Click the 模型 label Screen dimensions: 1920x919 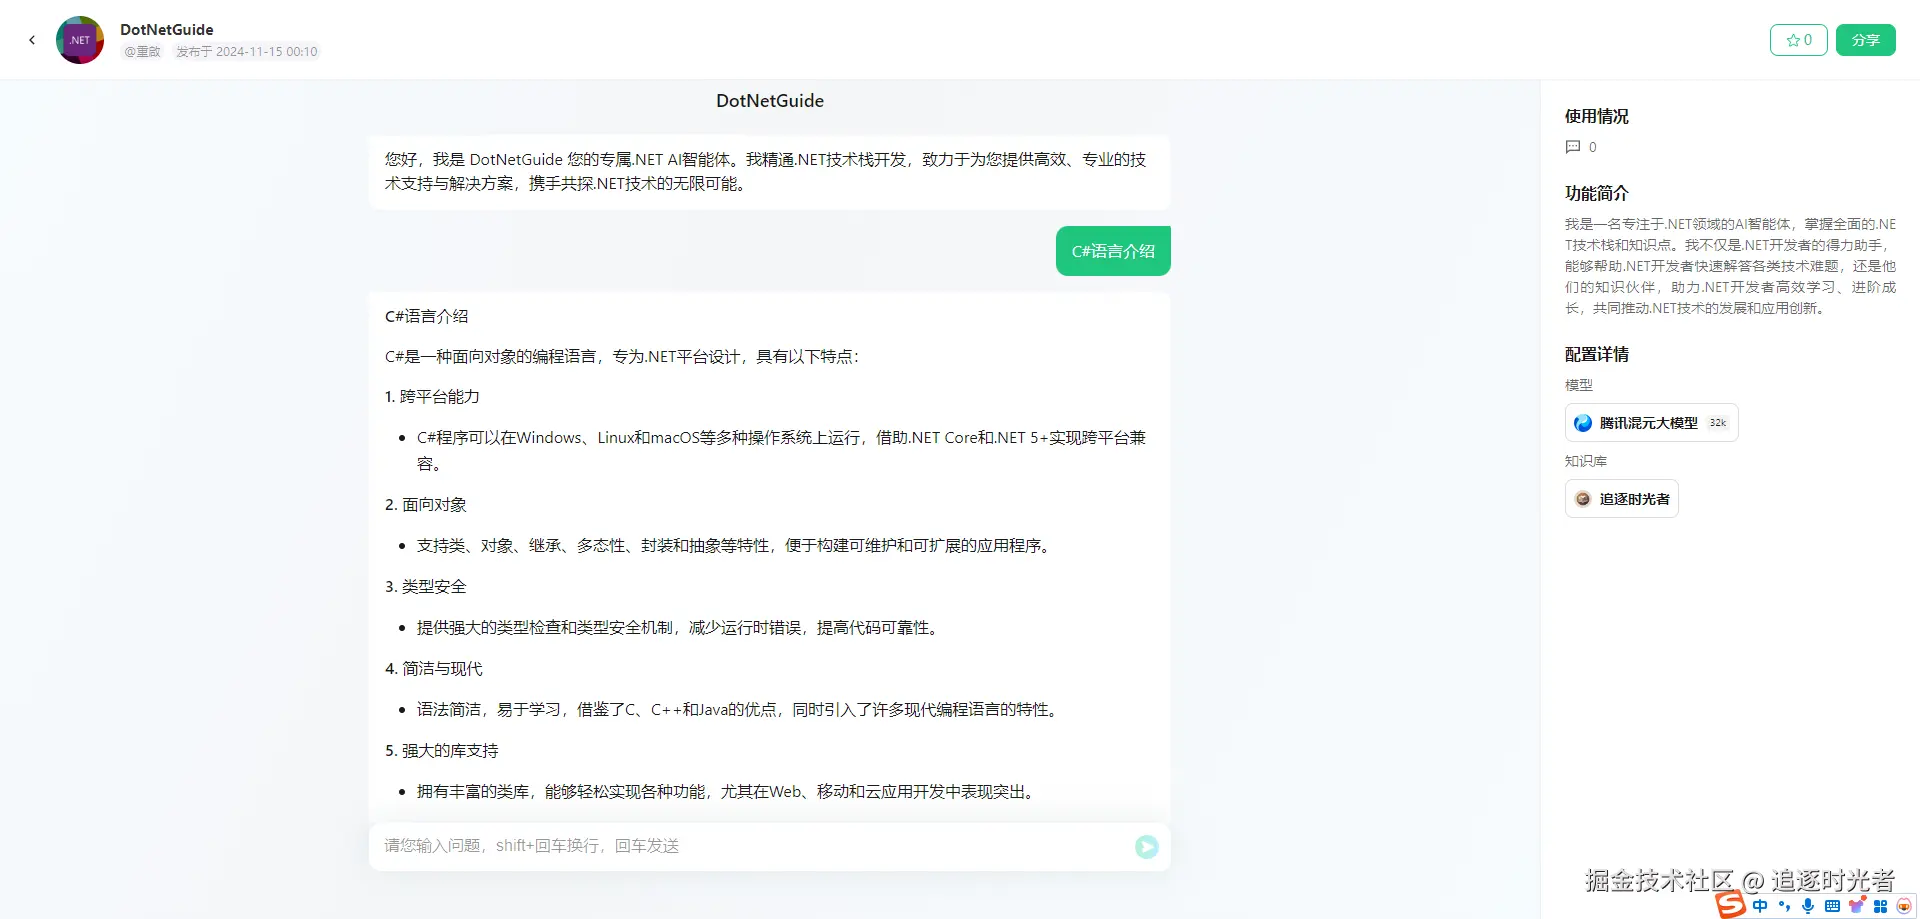[1579, 385]
